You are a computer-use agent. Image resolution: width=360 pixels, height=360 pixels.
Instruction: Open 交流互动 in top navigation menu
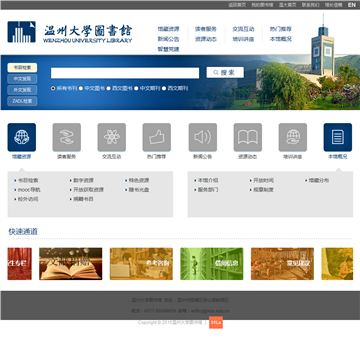click(x=243, y=29)
